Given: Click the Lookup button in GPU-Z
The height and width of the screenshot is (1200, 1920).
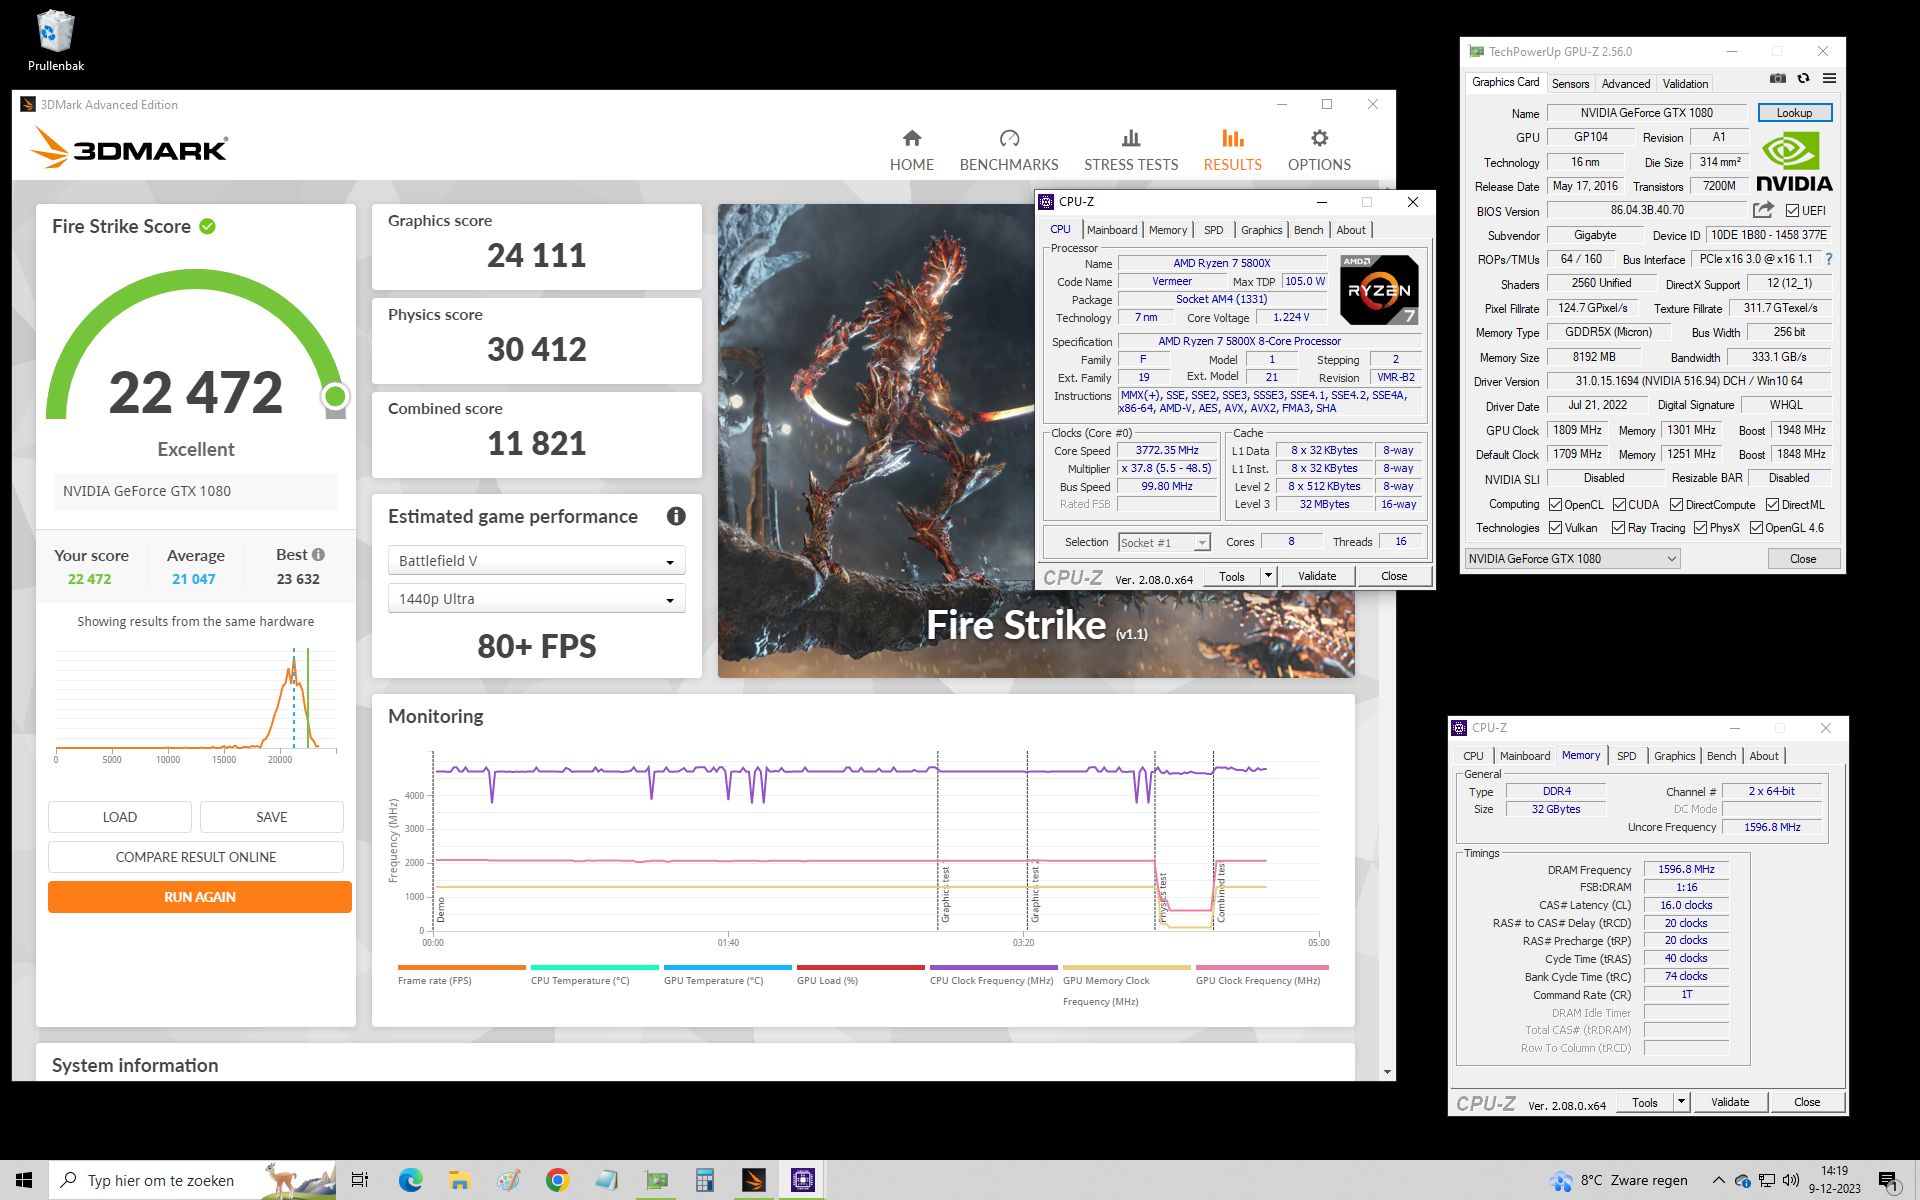Looking at the screenshot, I should pos(1794,113).
